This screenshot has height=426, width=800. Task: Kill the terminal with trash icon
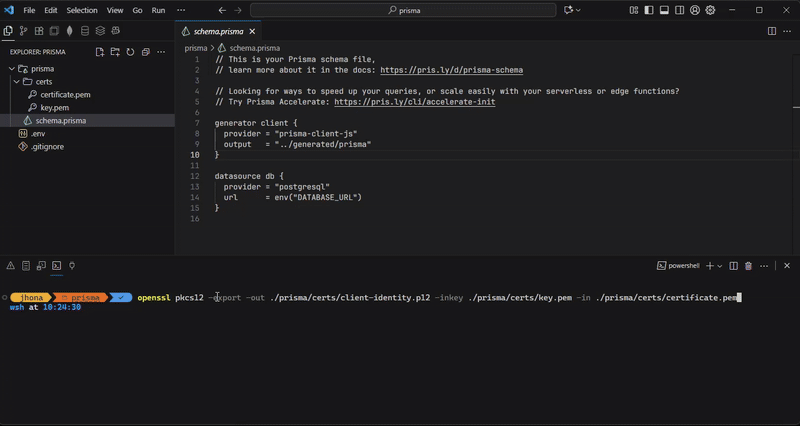tap(748, 266)
